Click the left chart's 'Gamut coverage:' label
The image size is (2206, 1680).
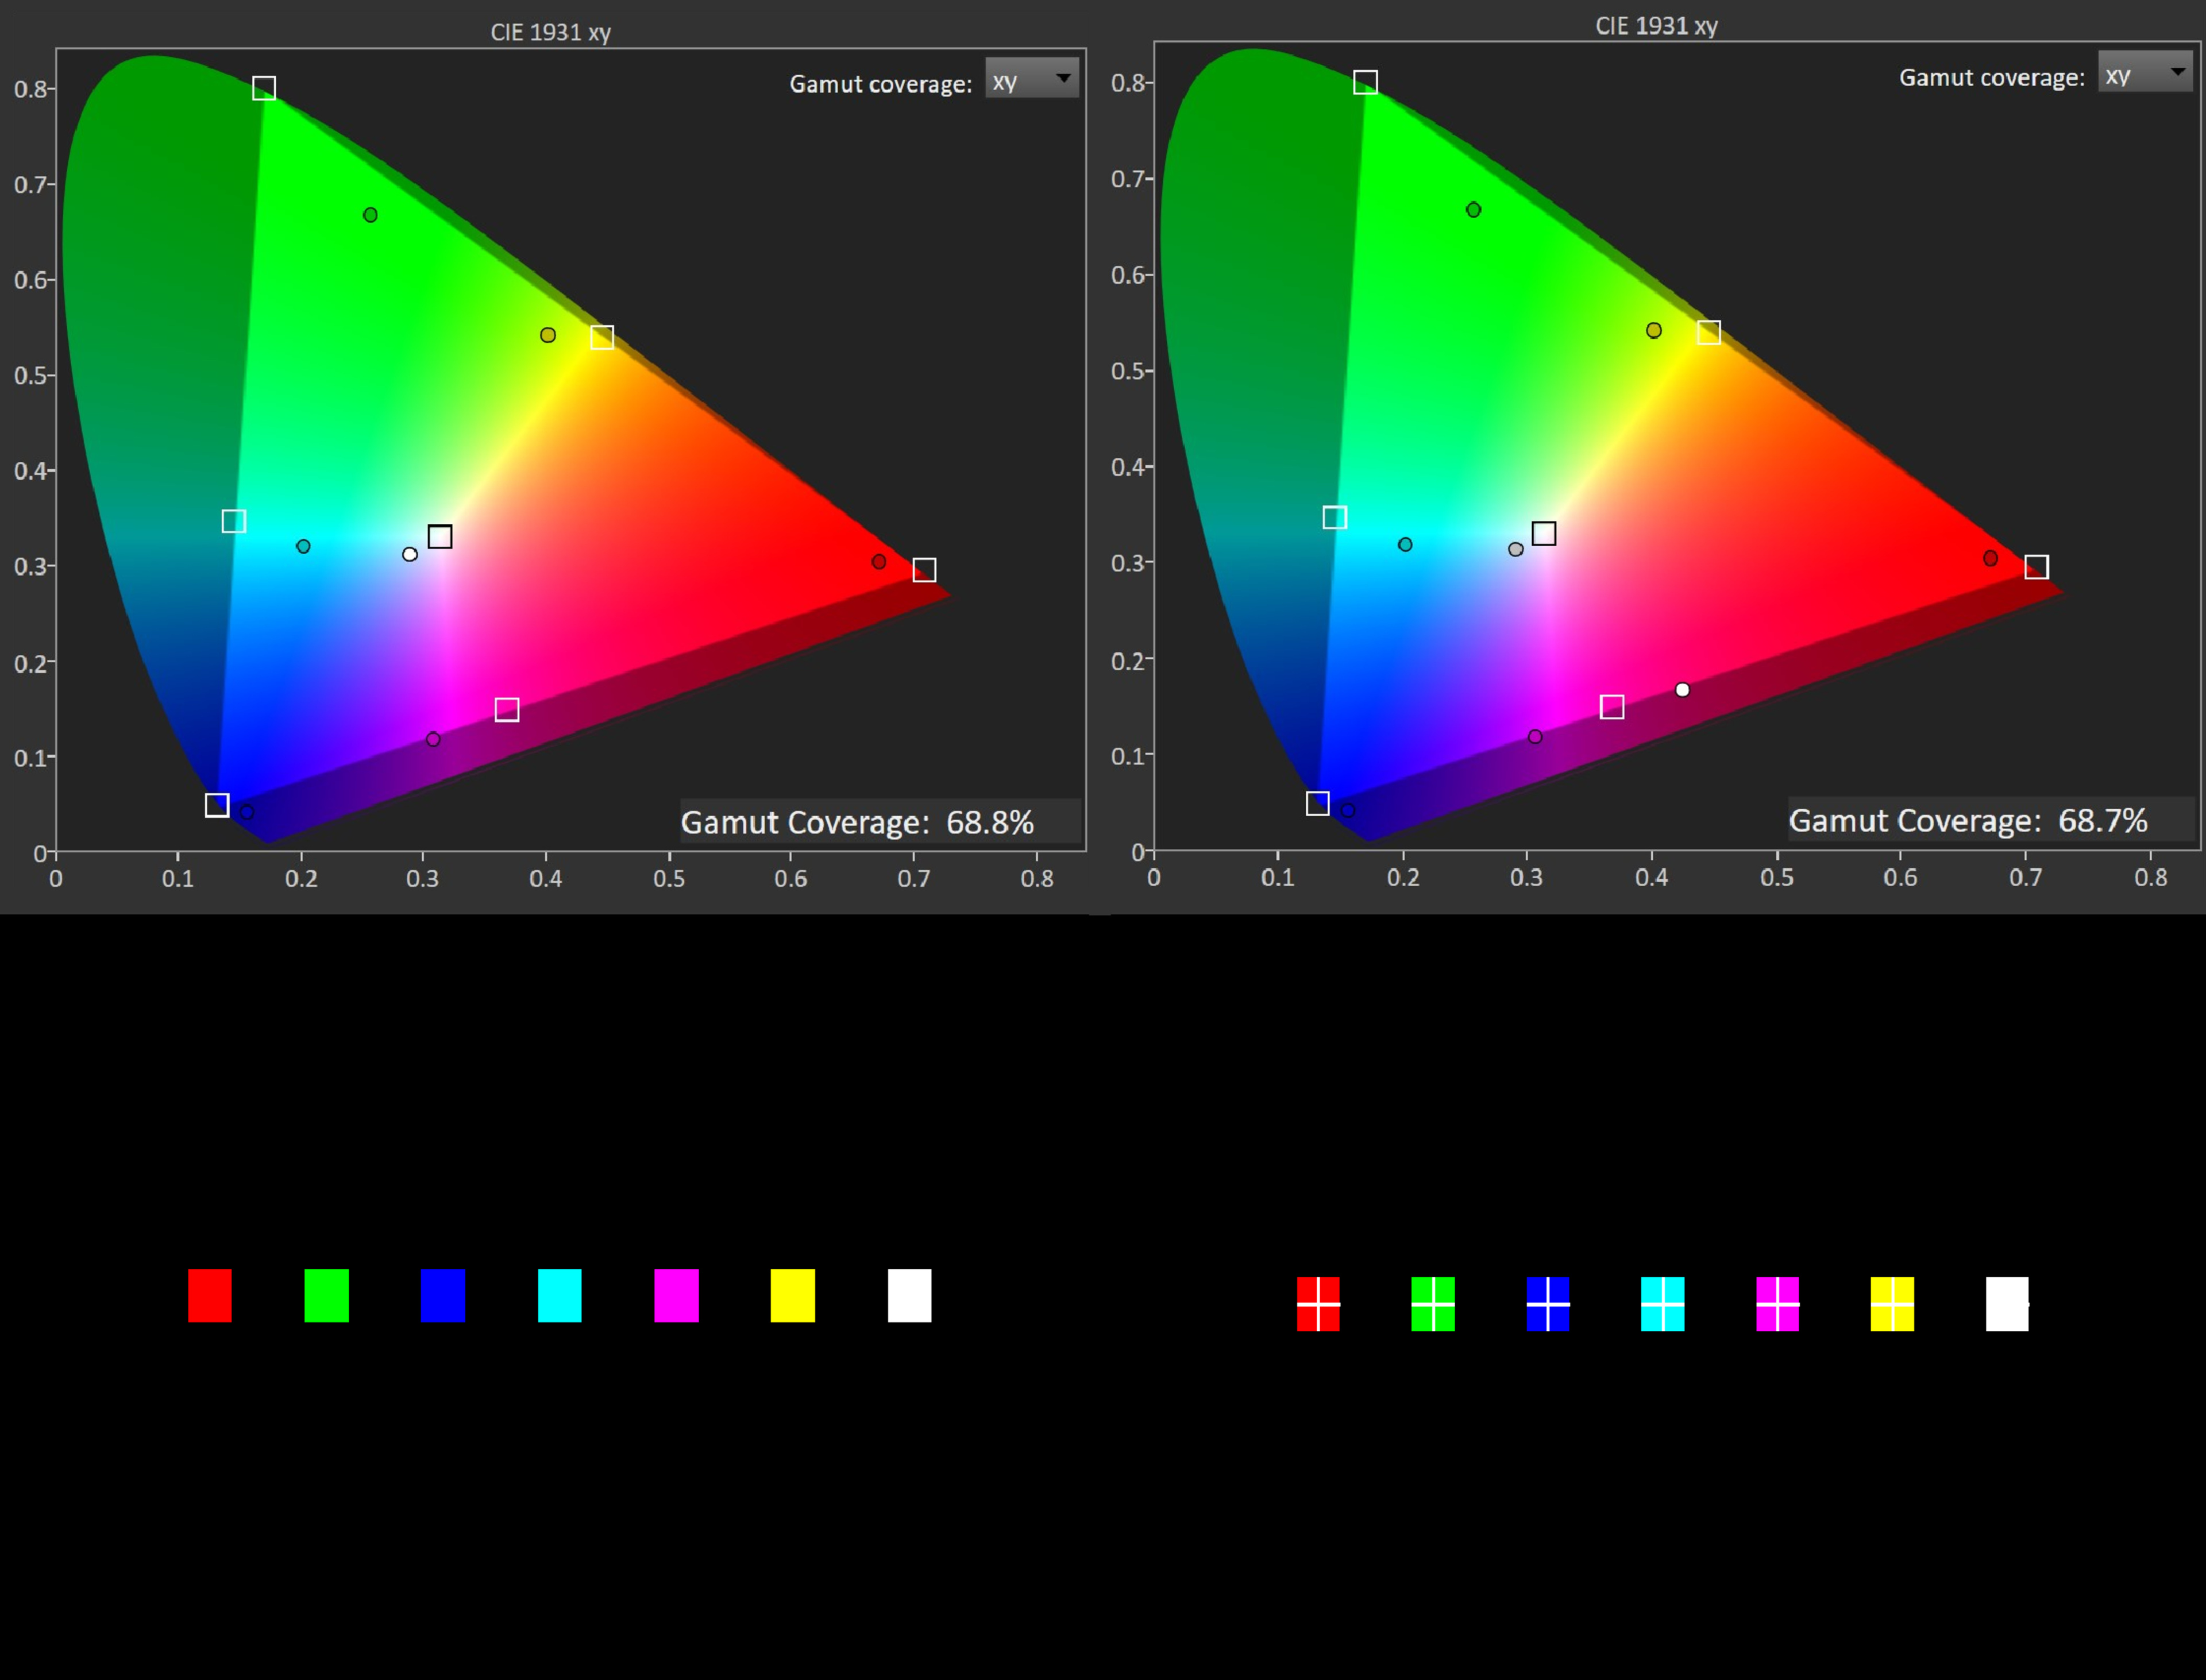point(881,84)
